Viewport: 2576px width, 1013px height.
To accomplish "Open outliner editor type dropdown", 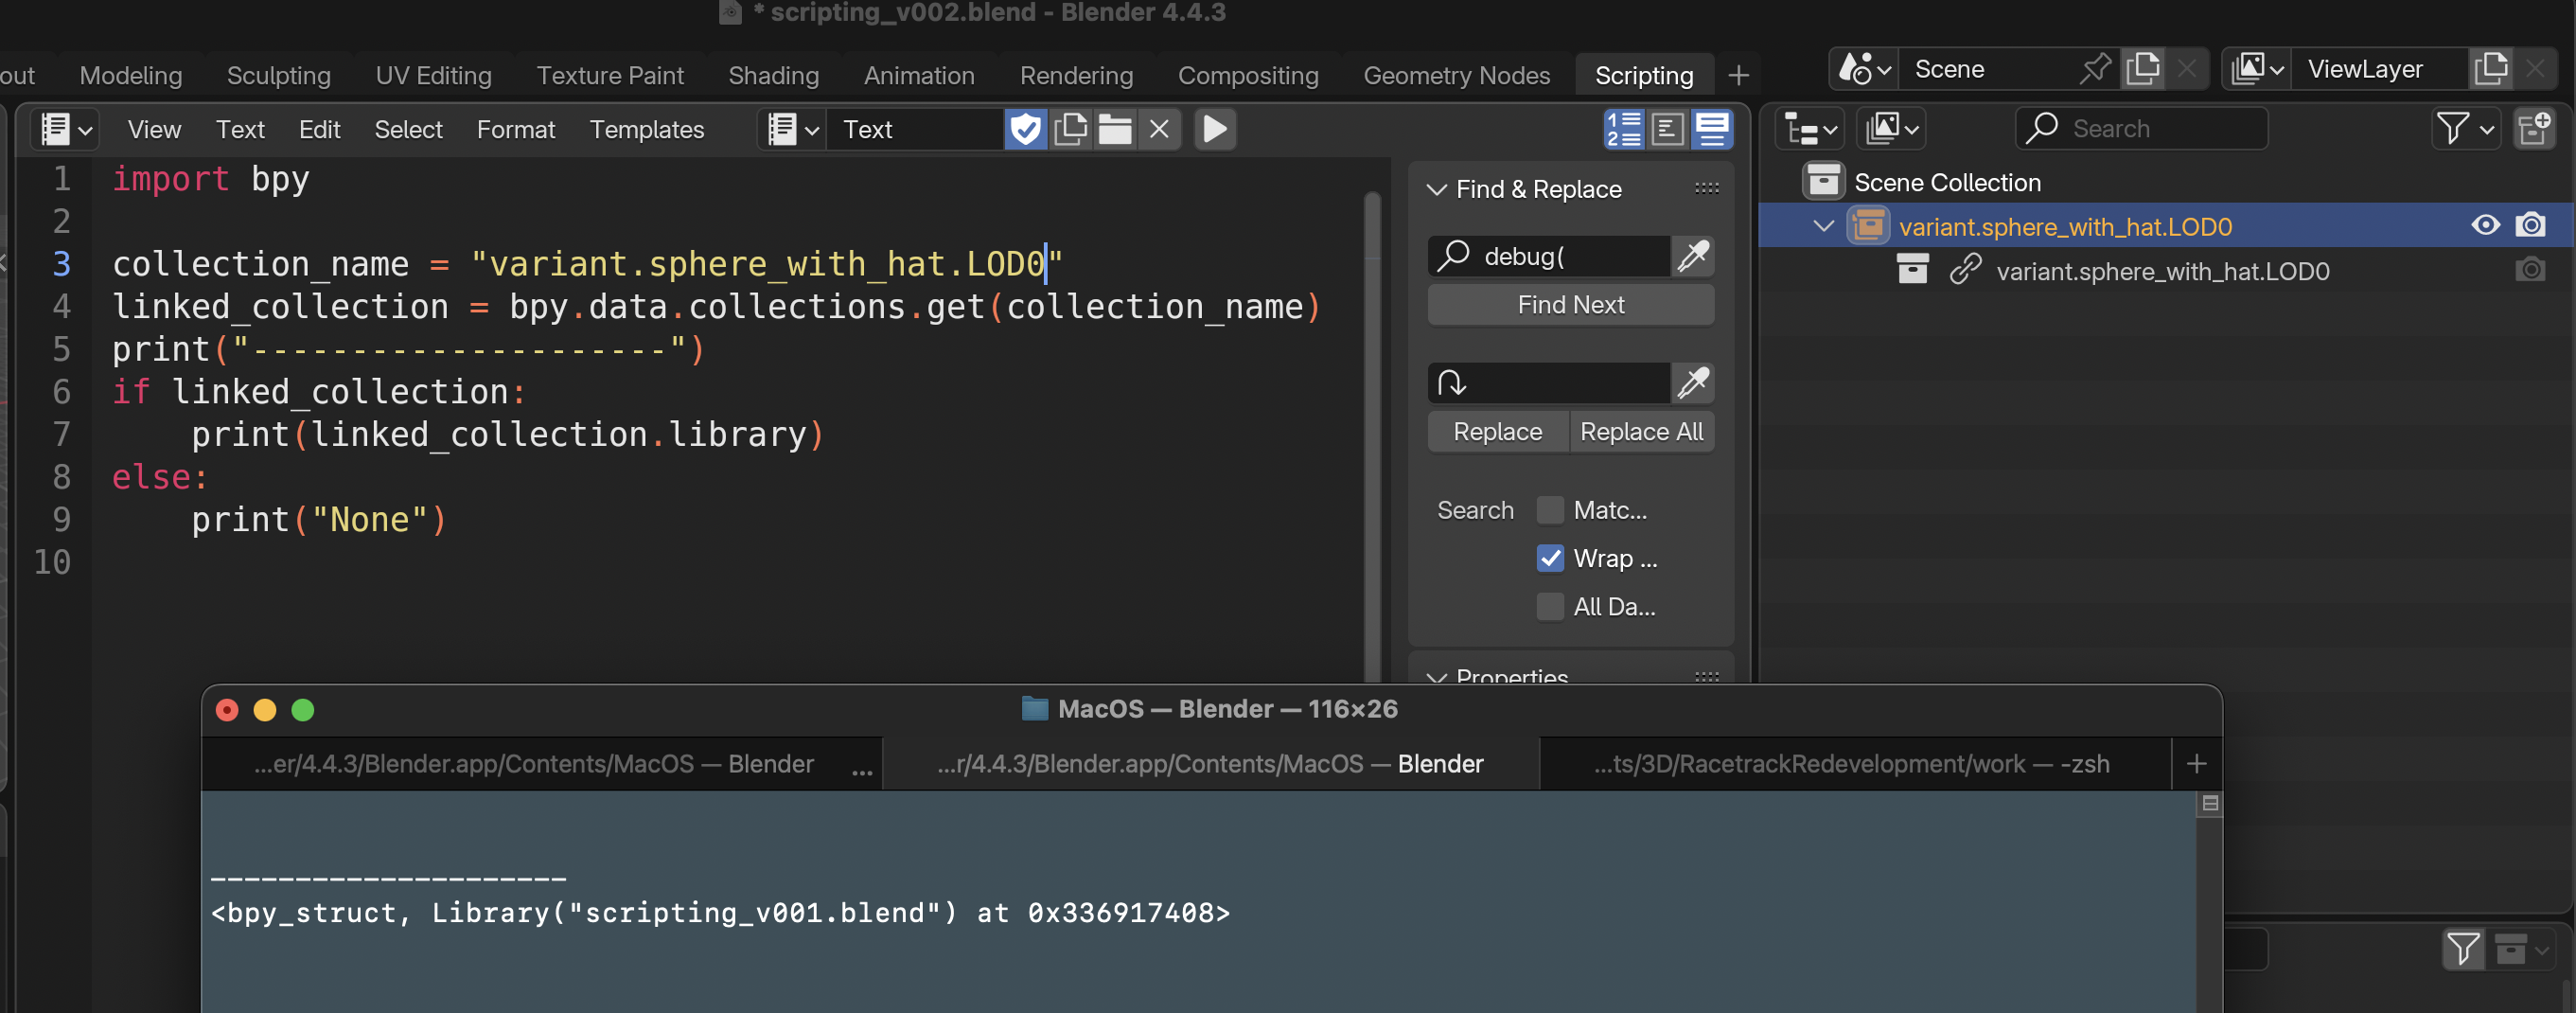I will [1811, 129].
